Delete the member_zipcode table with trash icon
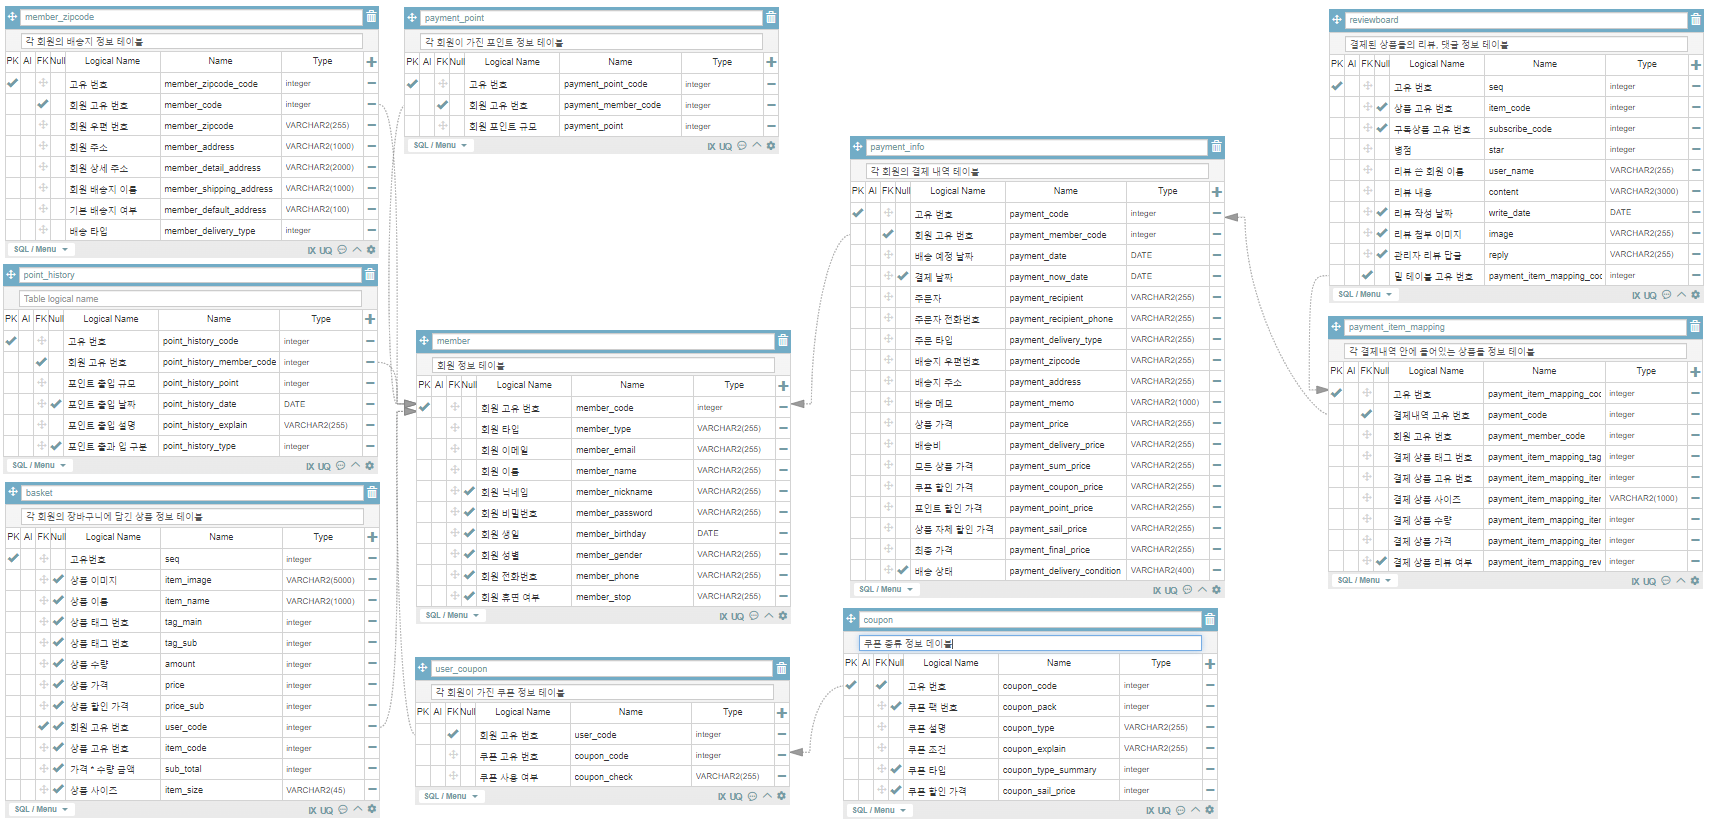 [371, 17]
